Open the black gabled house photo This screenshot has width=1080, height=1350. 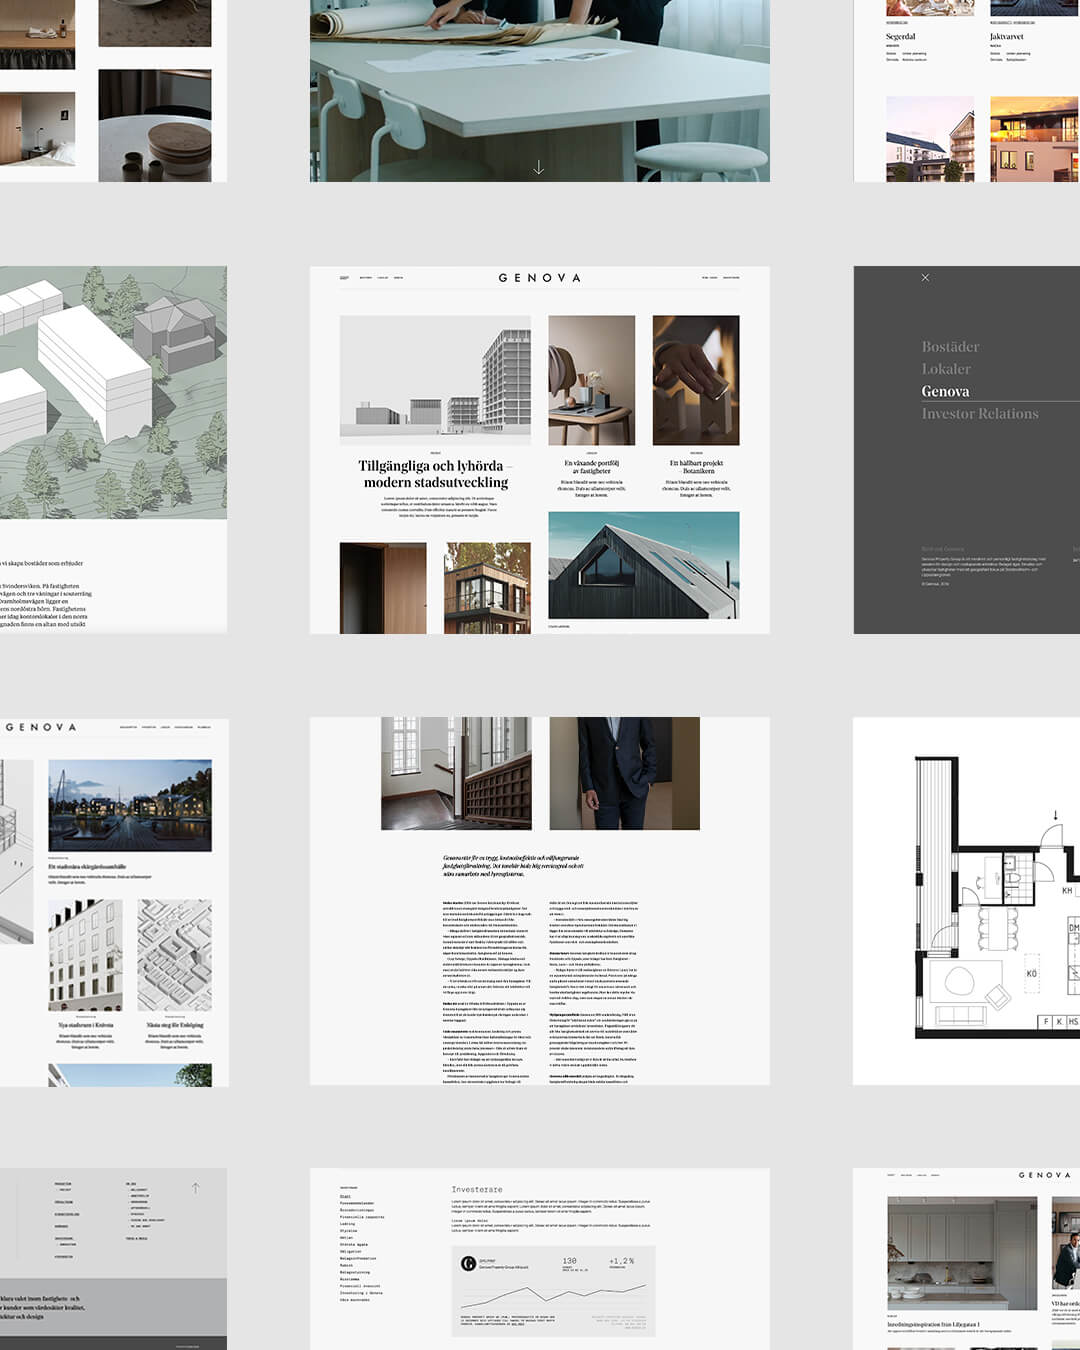(x=644, y=566)
